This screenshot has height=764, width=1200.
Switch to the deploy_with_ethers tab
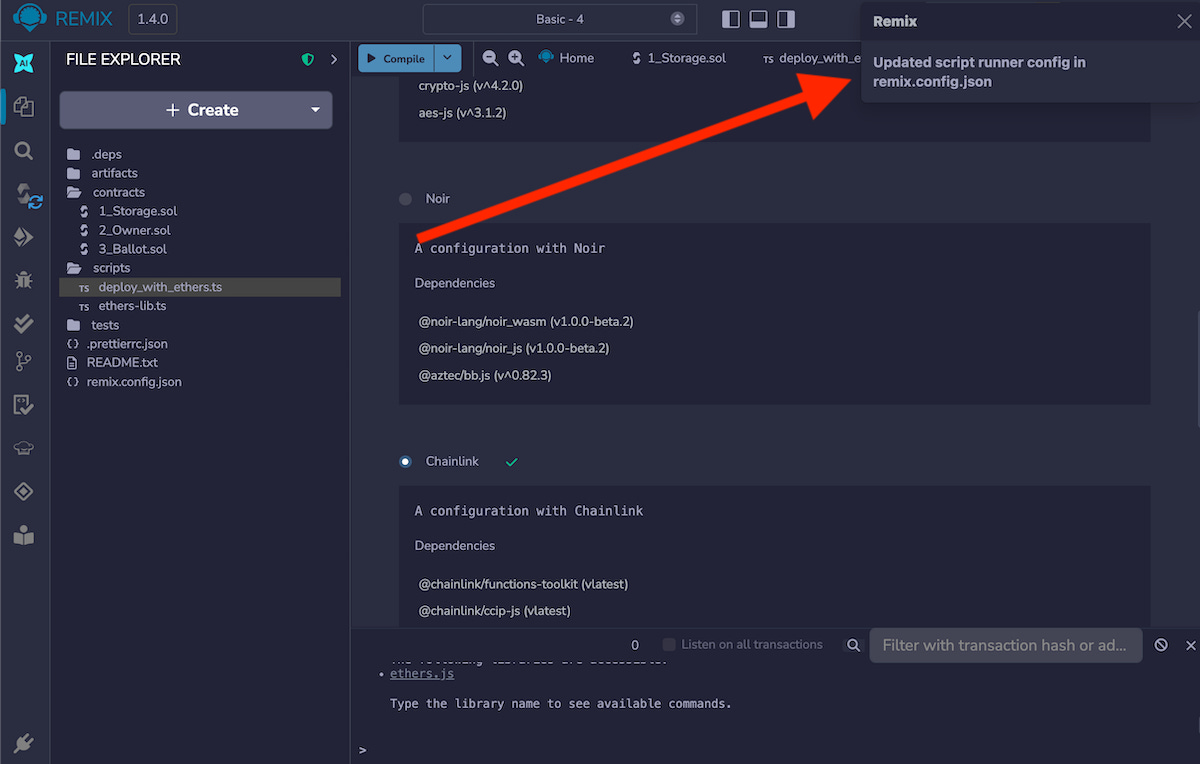coord(811,58)
